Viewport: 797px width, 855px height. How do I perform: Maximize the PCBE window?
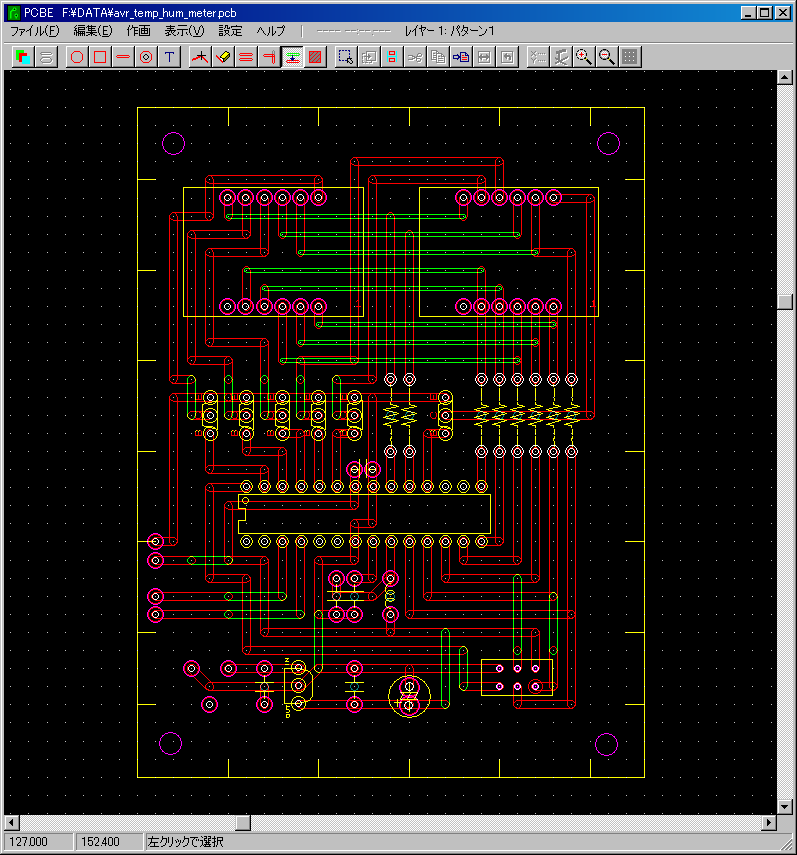(765, 13)
